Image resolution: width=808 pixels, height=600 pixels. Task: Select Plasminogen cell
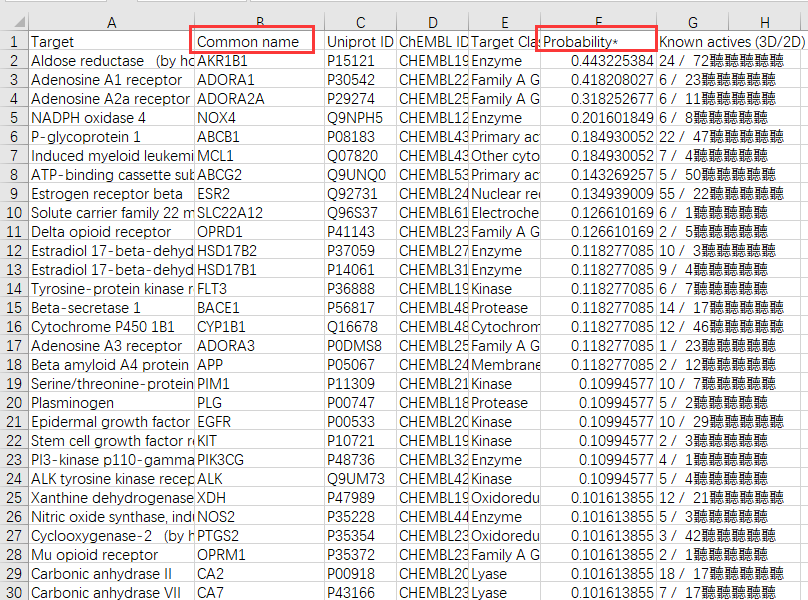[x=111, y=403]
